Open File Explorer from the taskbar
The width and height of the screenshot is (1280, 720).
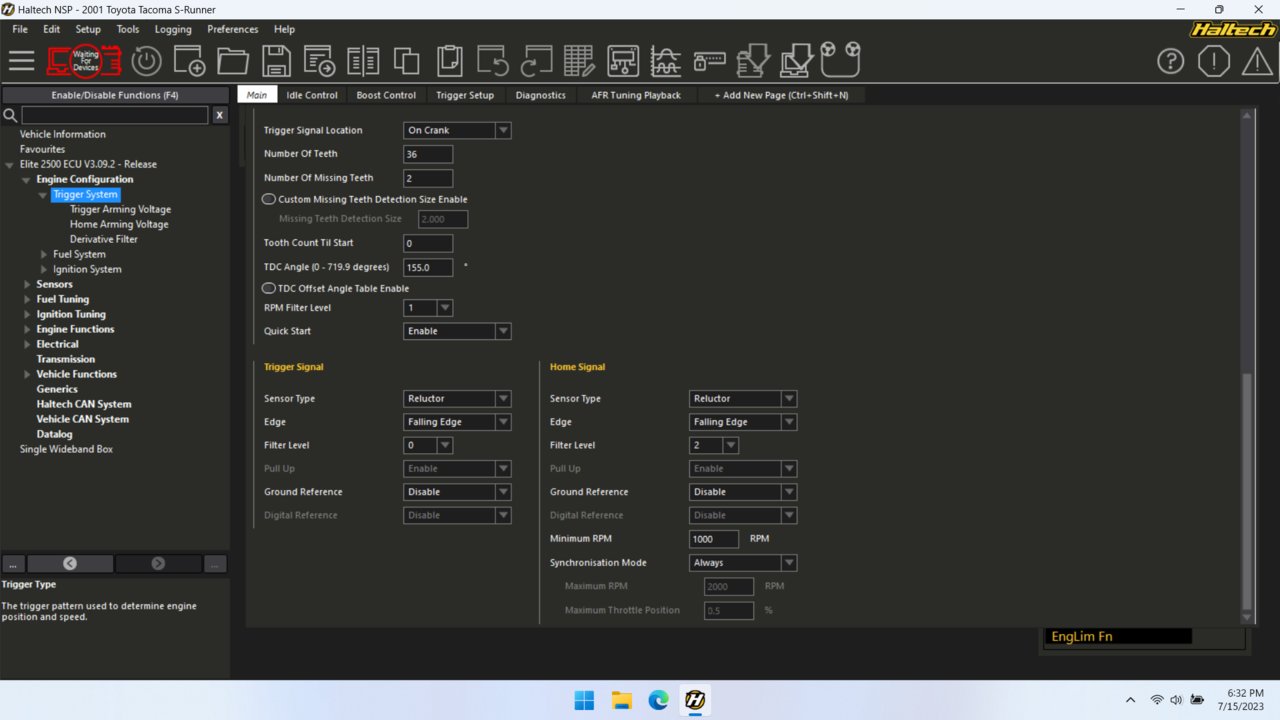(x=621, y=700)
